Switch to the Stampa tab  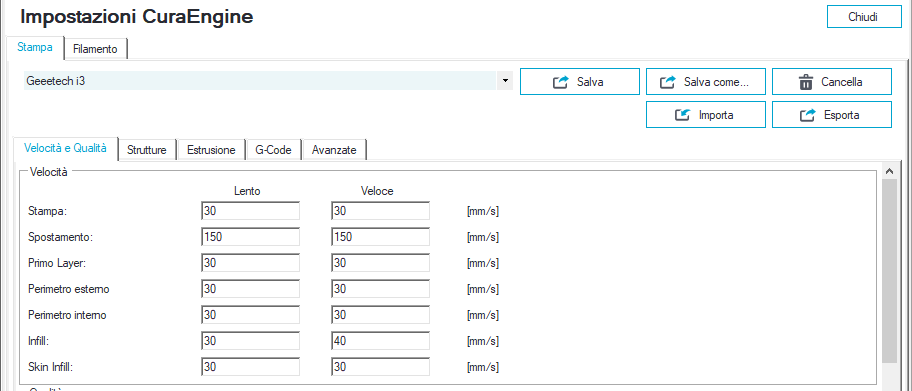[x=35, y=47]
